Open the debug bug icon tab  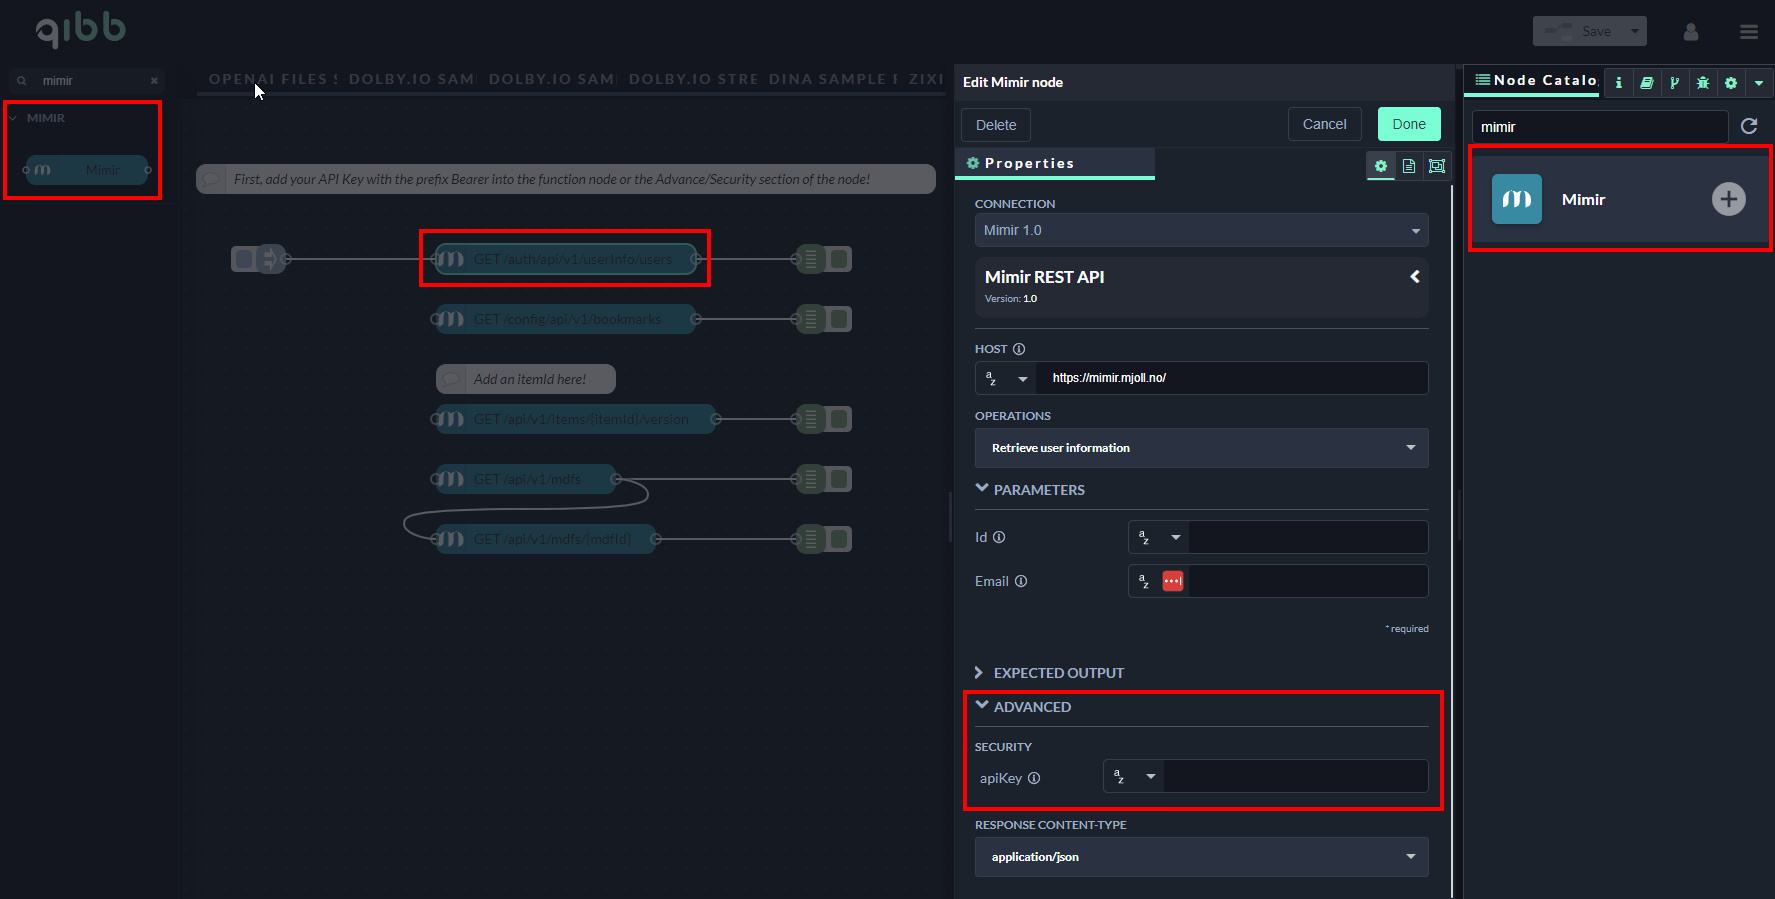[x=1703, y=83]
